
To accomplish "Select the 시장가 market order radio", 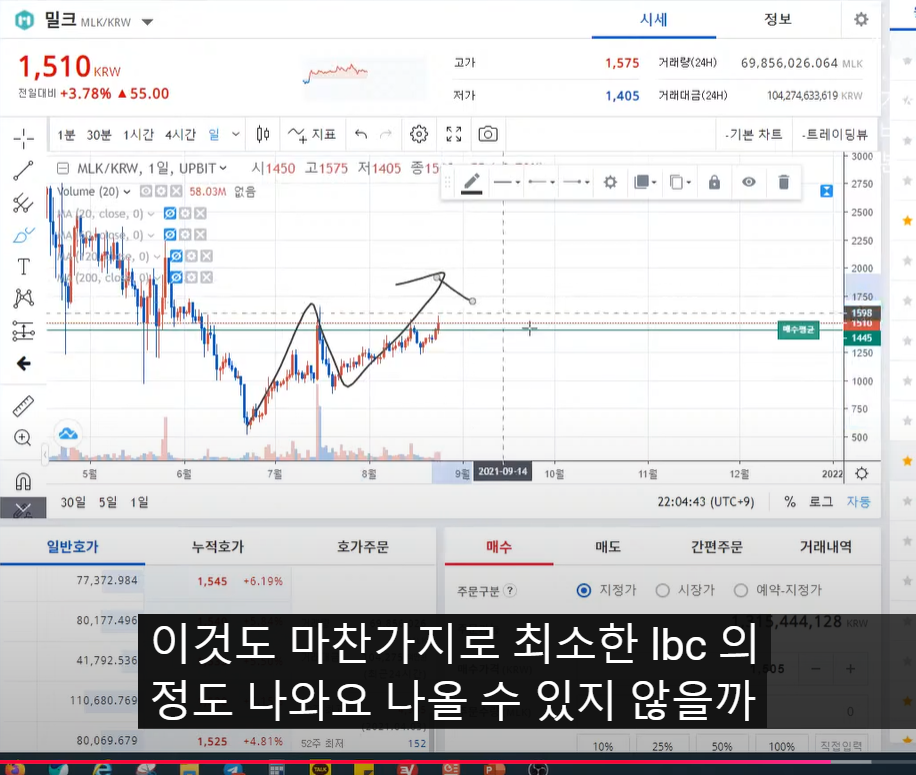I will pyautogui.click(x=662, y=590).
